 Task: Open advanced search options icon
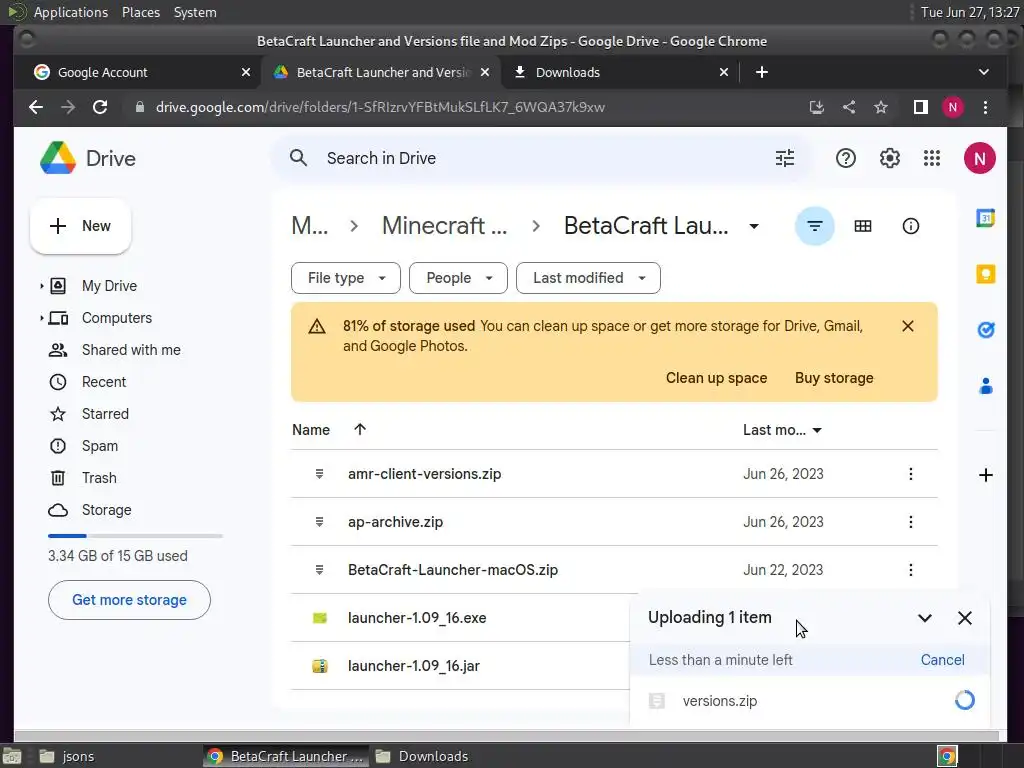[784, 158]
